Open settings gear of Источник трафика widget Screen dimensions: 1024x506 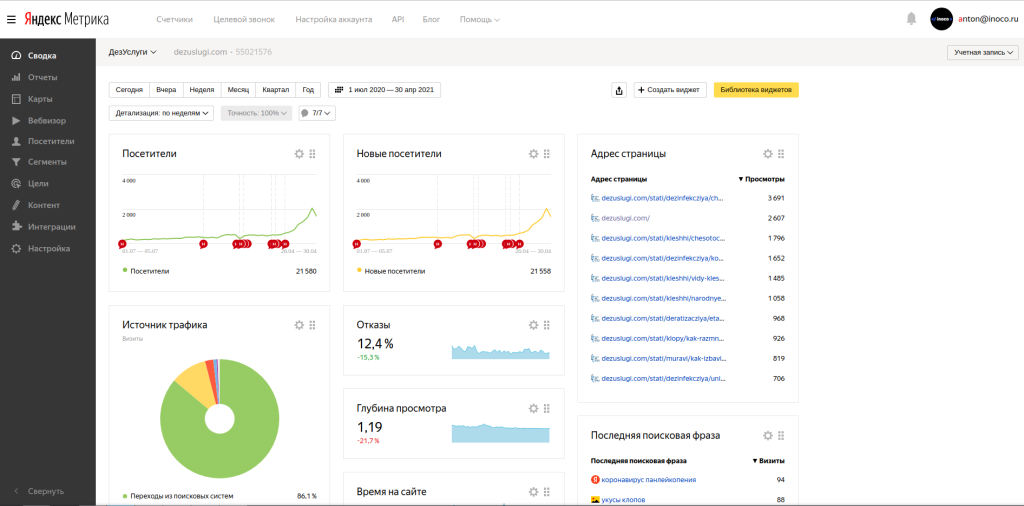click(298, 325)
